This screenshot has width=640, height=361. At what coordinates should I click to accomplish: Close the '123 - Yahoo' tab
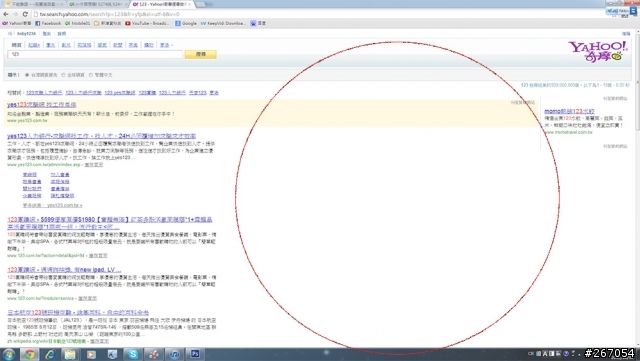tap(190, 4)
